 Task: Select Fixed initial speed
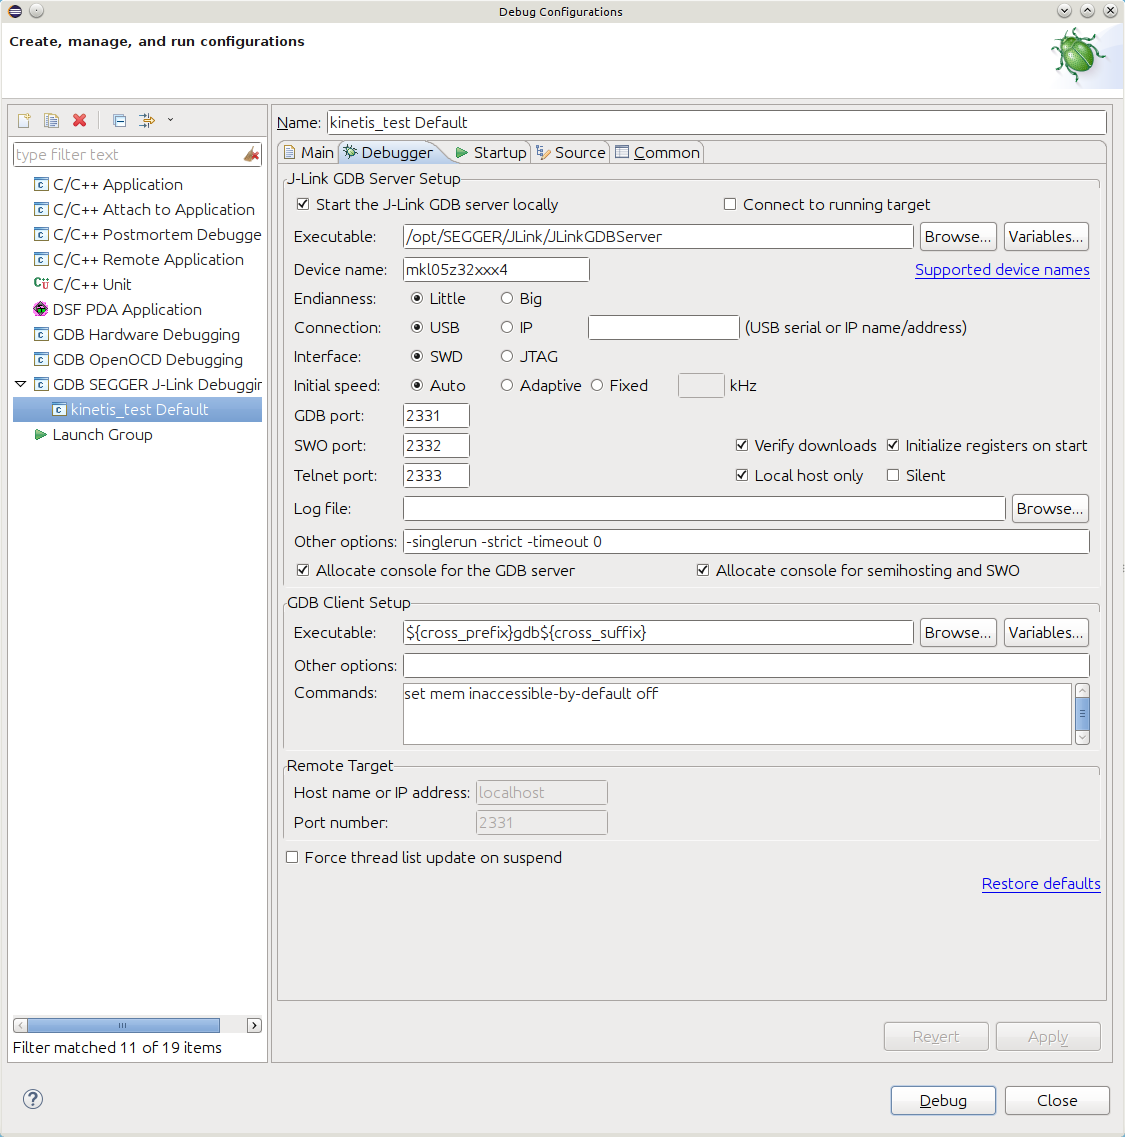point(596,385)
